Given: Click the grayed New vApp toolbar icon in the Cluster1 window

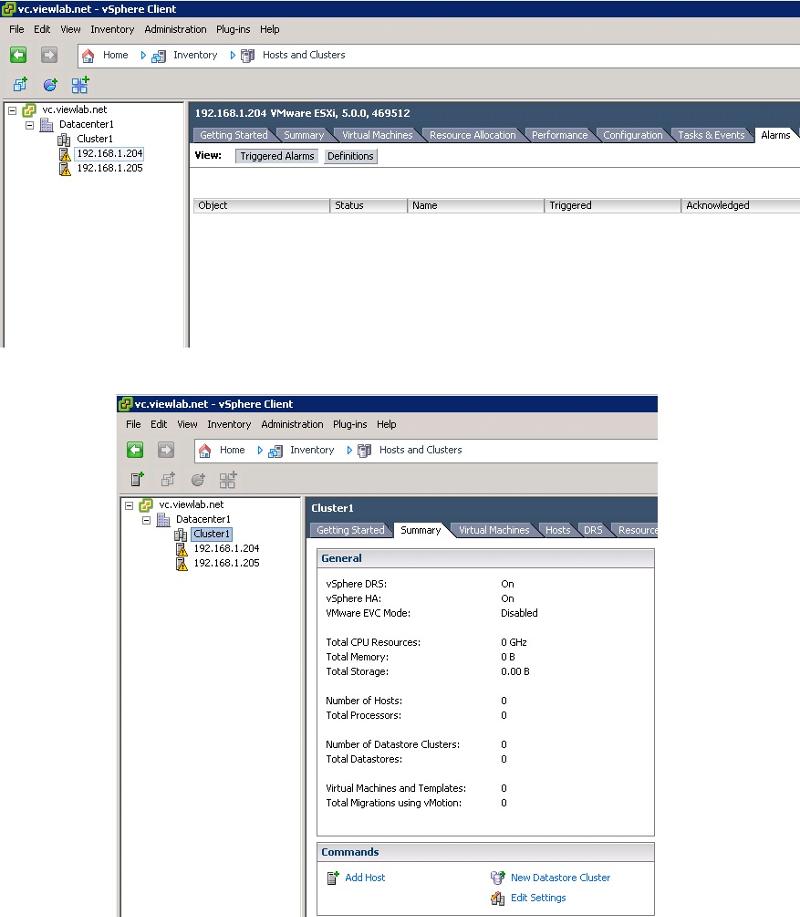Looking at the screenshot, I should point(228,480).
